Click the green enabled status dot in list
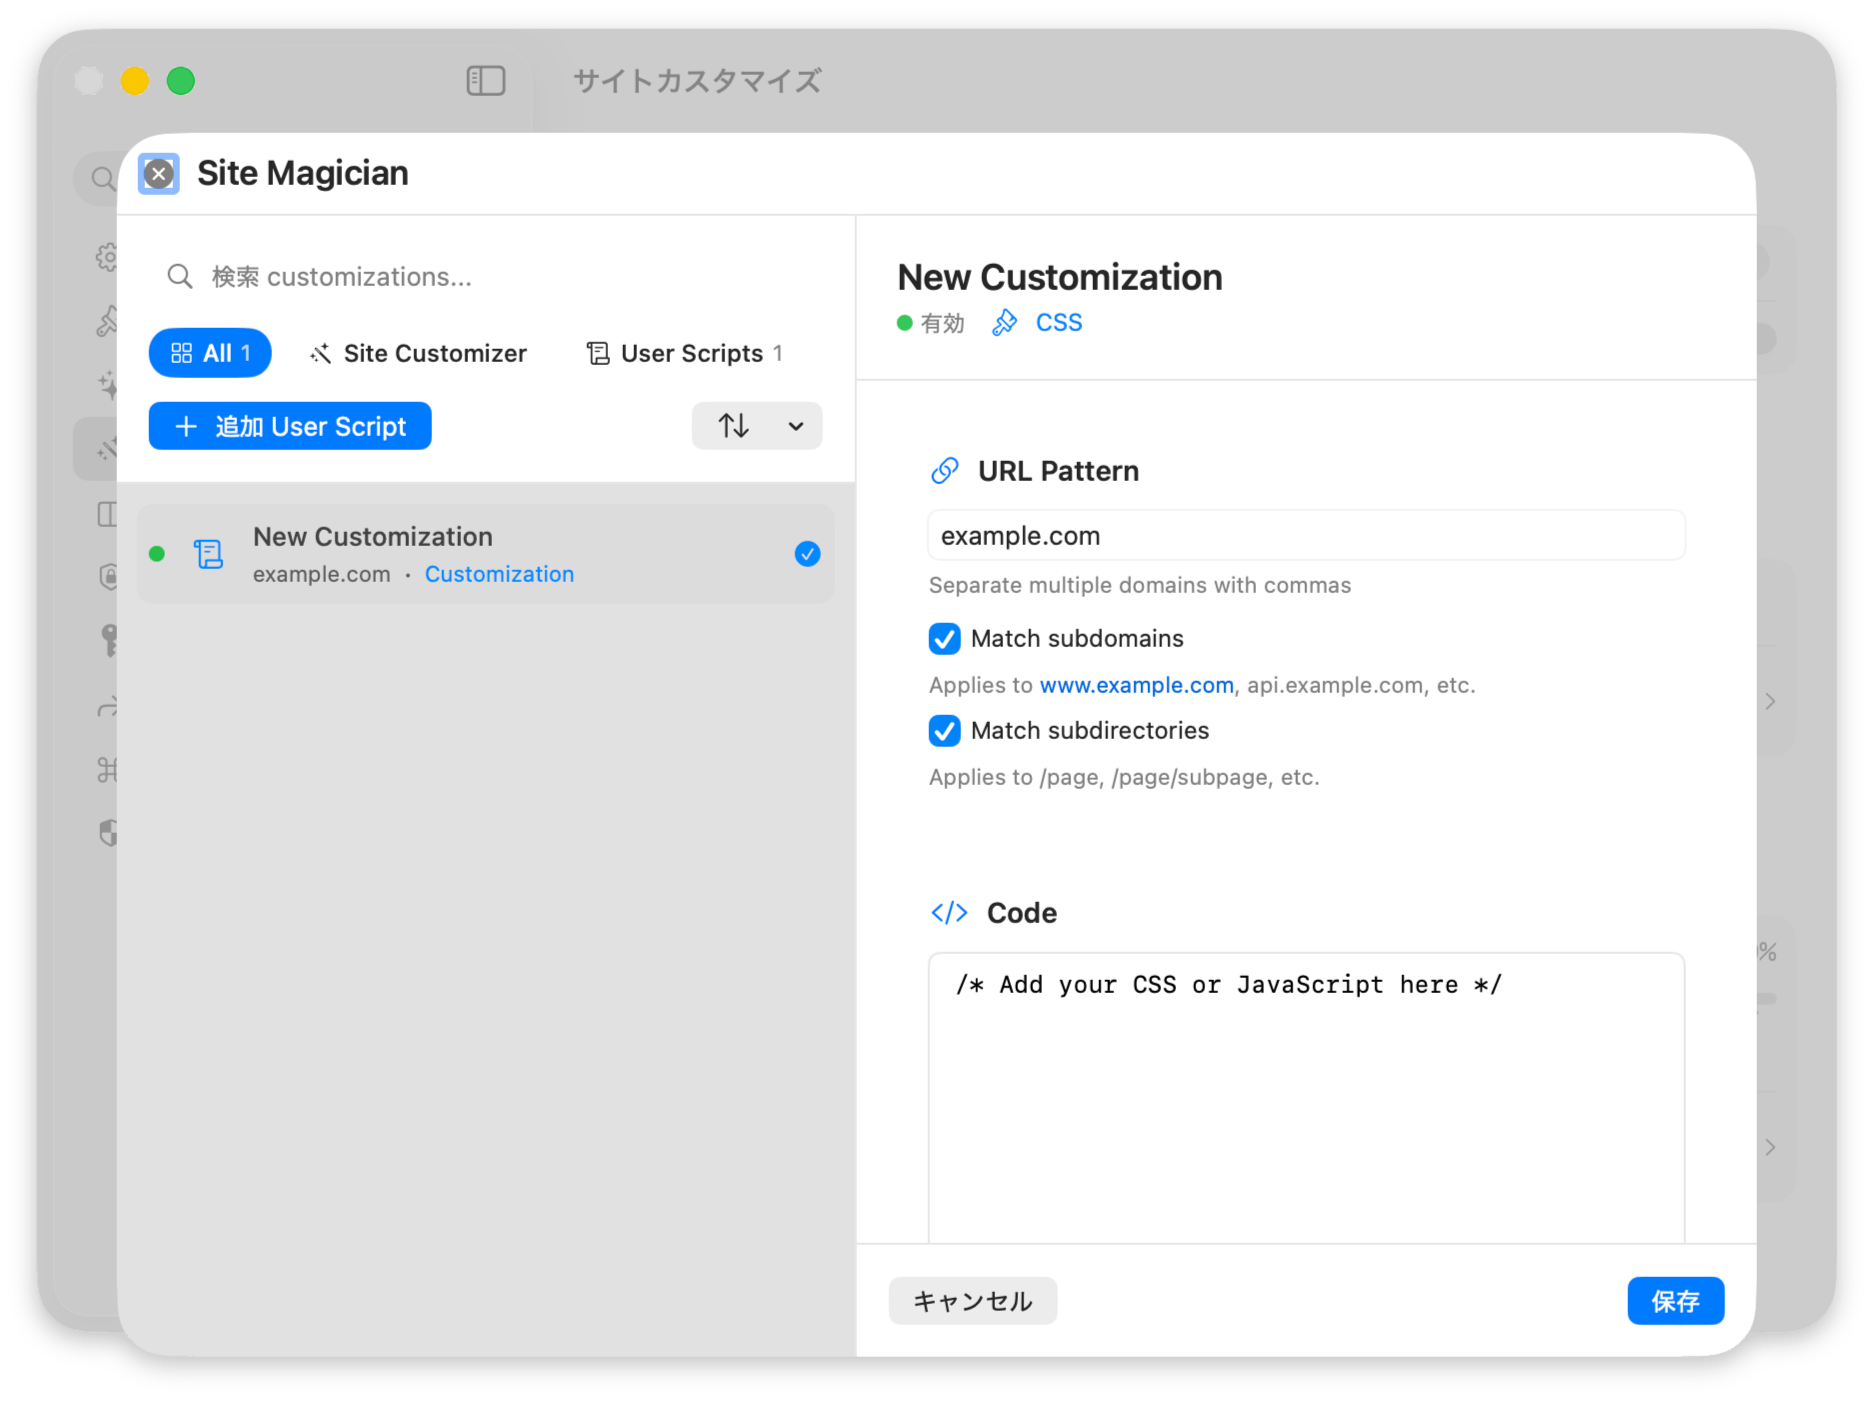1873x1401 pixels. [x=157, y=554]
